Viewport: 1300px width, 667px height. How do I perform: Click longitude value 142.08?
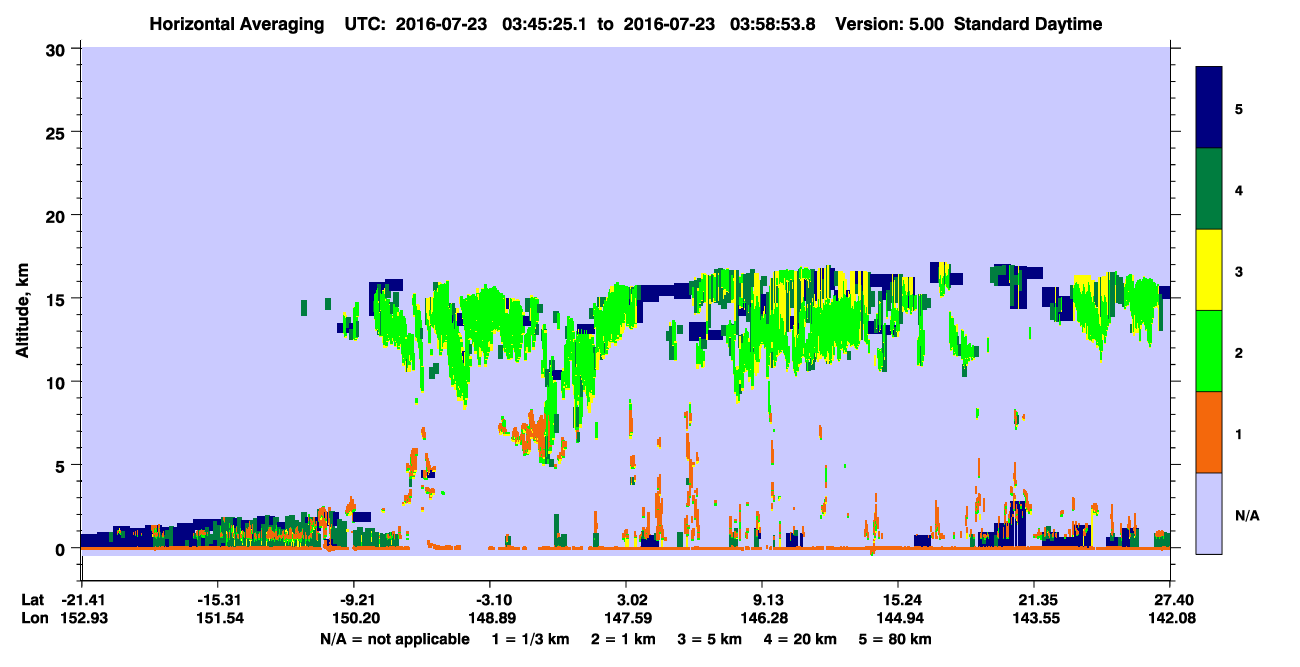click(1170, 618)
